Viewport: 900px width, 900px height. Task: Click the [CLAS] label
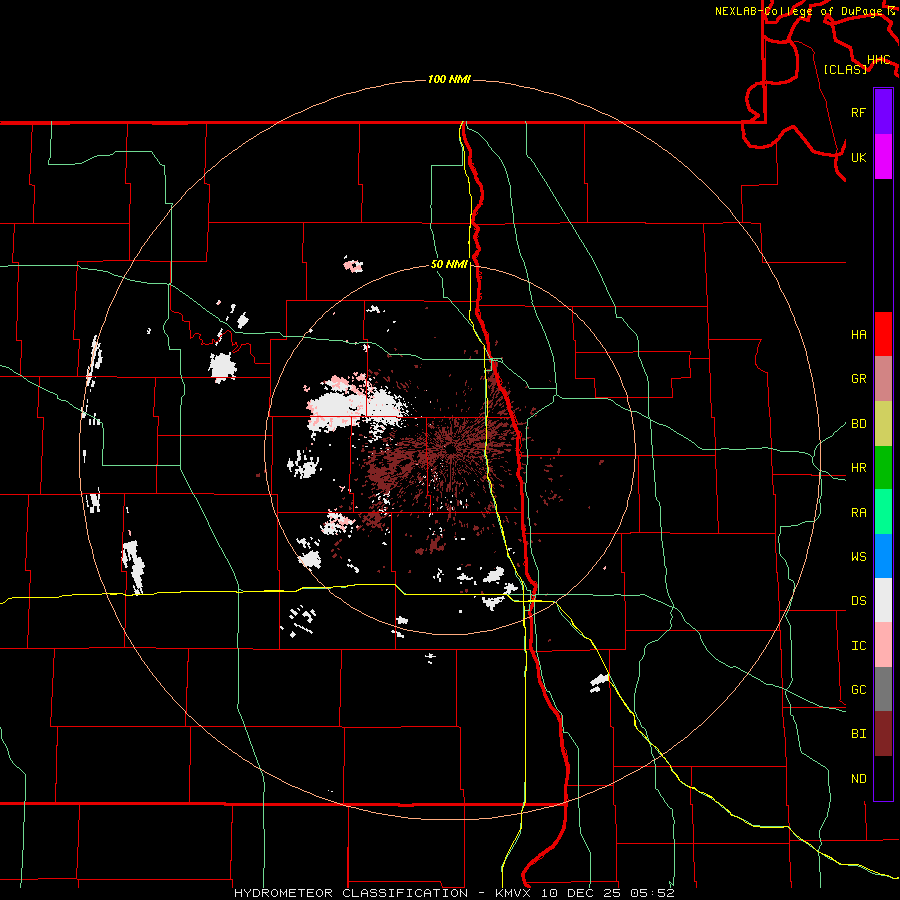pyautogui.click(x=845, y=69)
